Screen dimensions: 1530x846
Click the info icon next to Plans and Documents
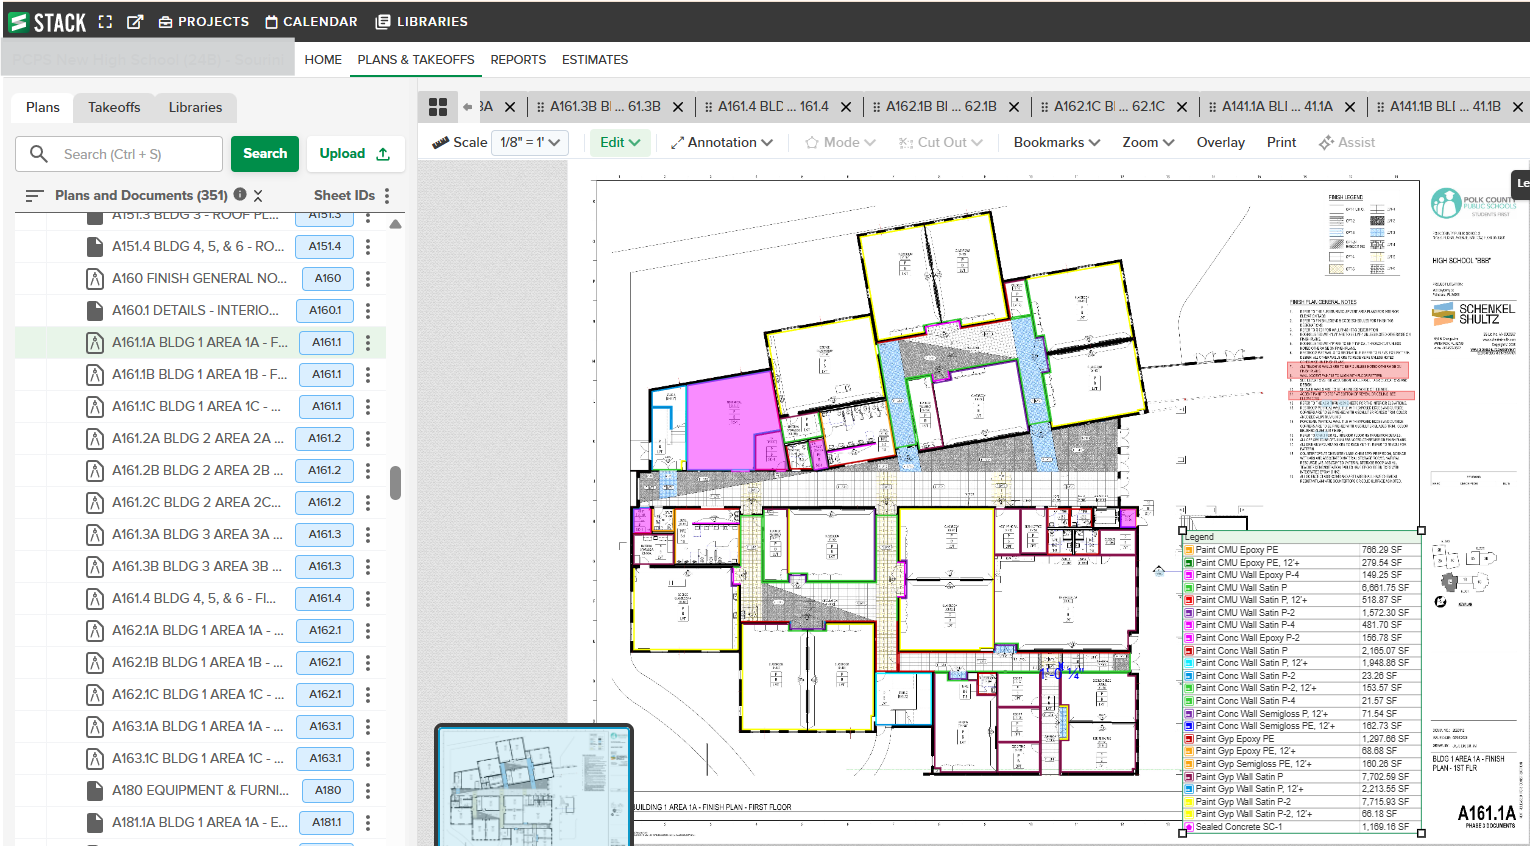[240, 195]
